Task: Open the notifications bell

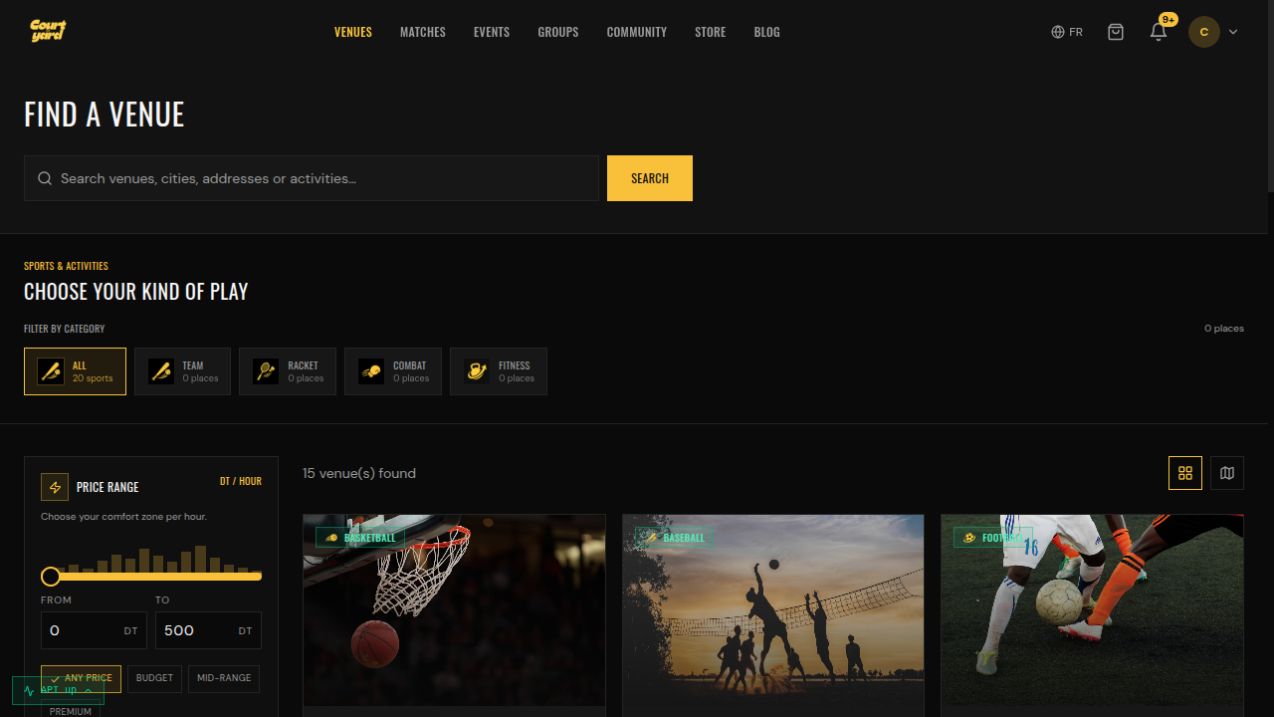Action: [x=1158, y=32]
